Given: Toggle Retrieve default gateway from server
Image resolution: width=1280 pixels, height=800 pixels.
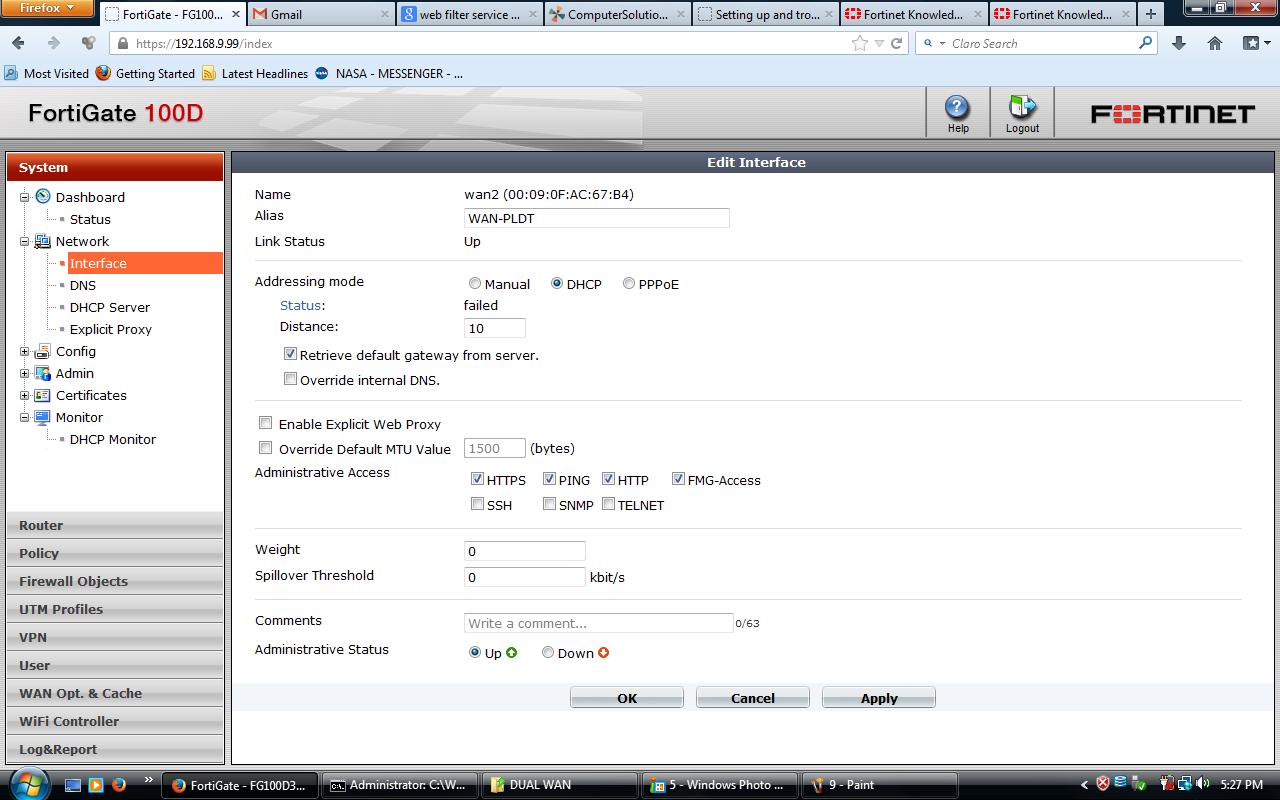Looking at the screenshot, I should pyautogui.click(x=290, y=354).
